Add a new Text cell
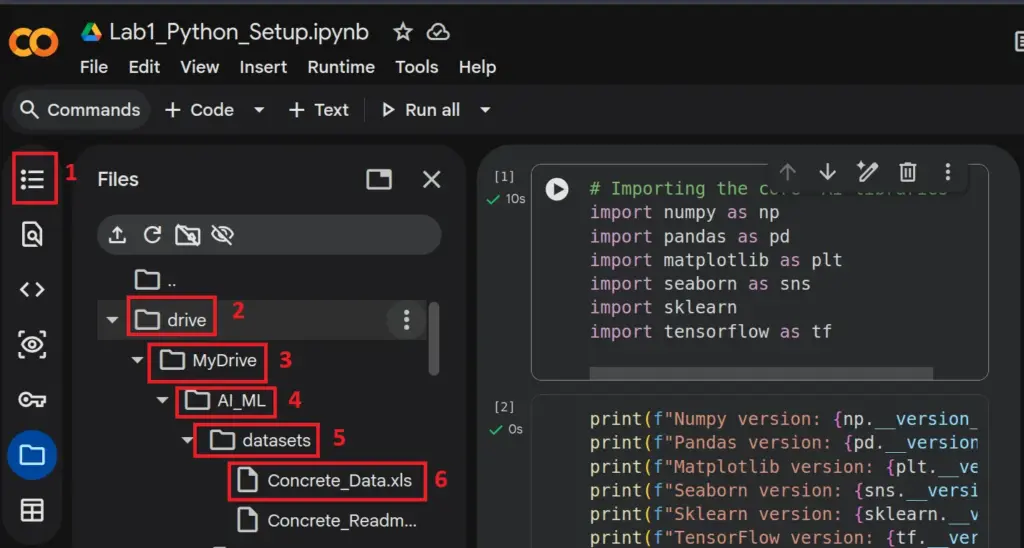This screenshot has width=1024, height=548. 319,110
